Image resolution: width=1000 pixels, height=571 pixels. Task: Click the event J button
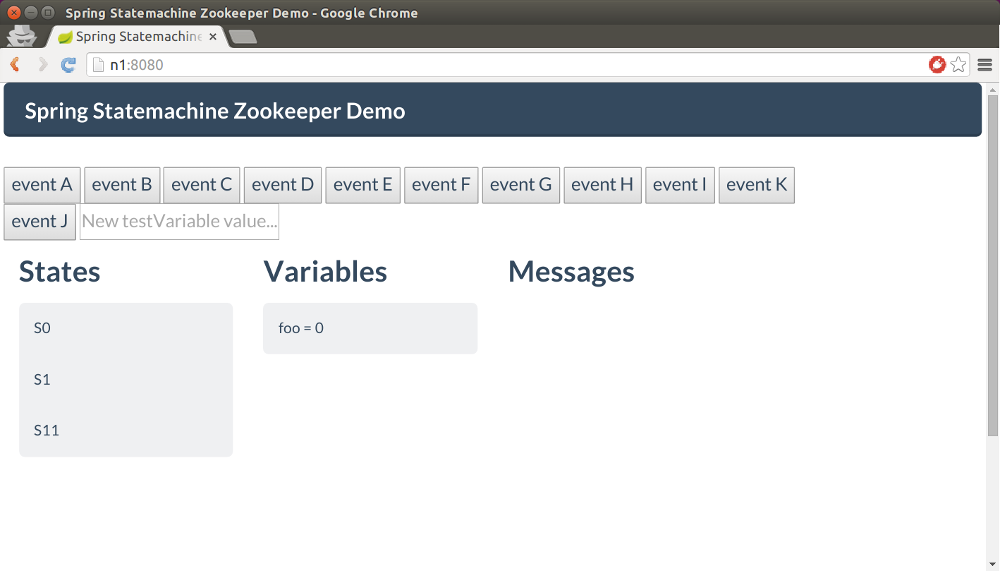click(40, 222)
